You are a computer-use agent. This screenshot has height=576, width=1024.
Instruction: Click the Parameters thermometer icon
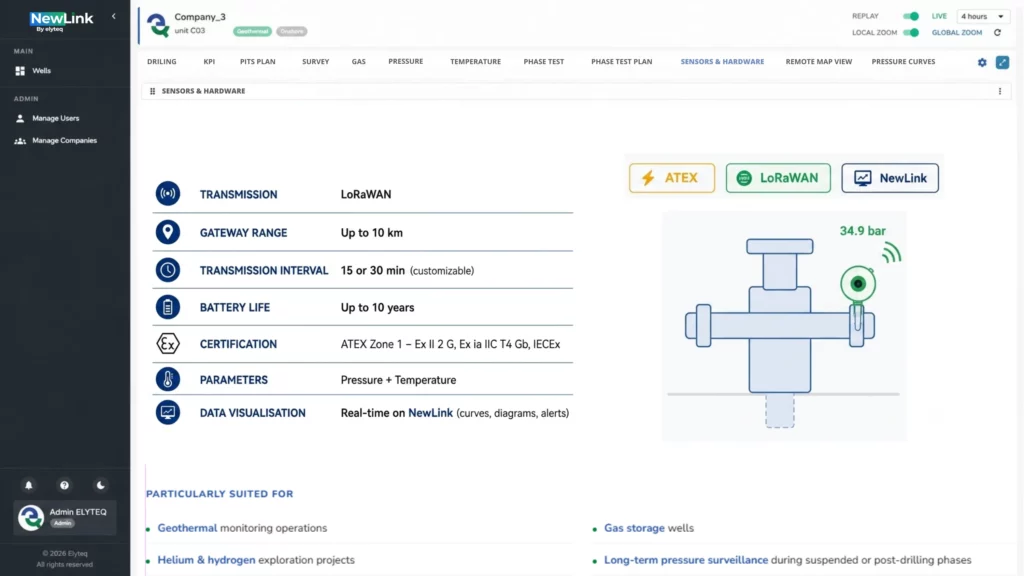tap(168, 379)
